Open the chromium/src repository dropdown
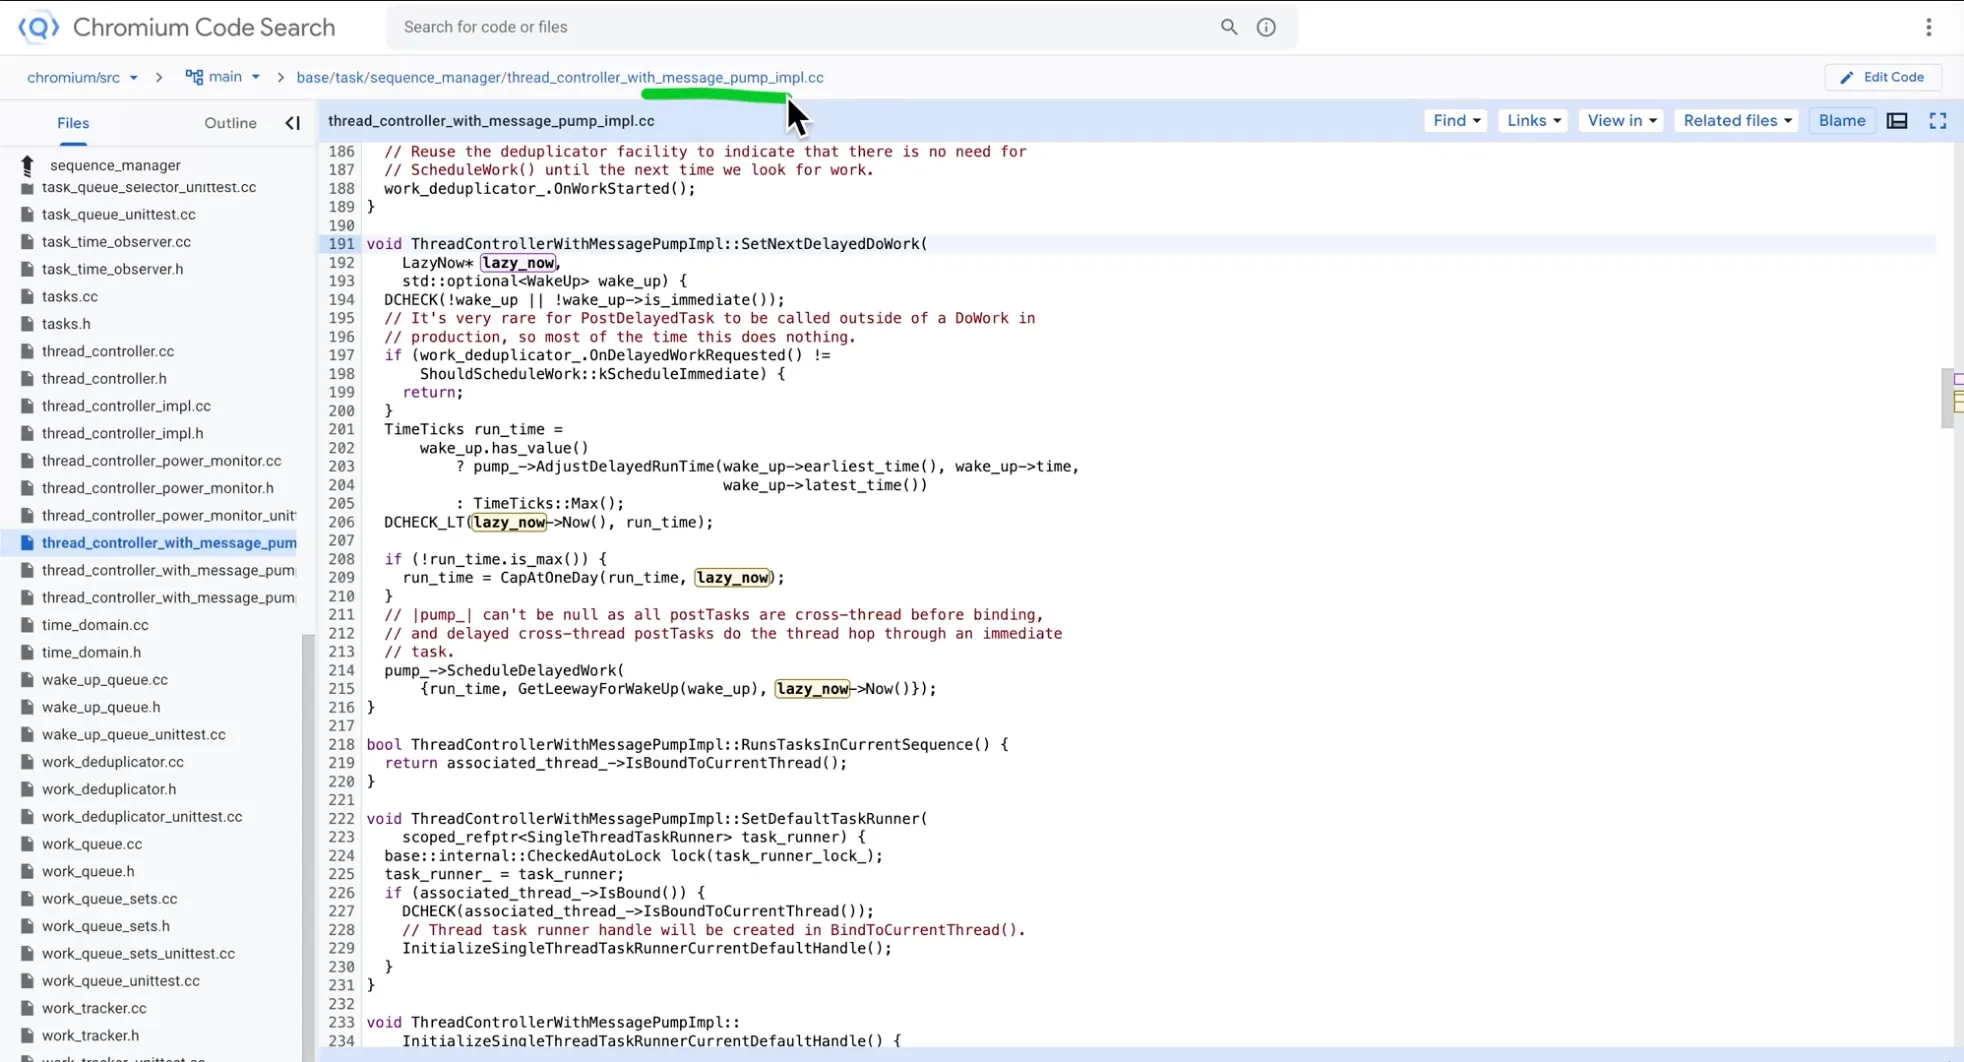The image size is (1964, 1062). (82, 77)
